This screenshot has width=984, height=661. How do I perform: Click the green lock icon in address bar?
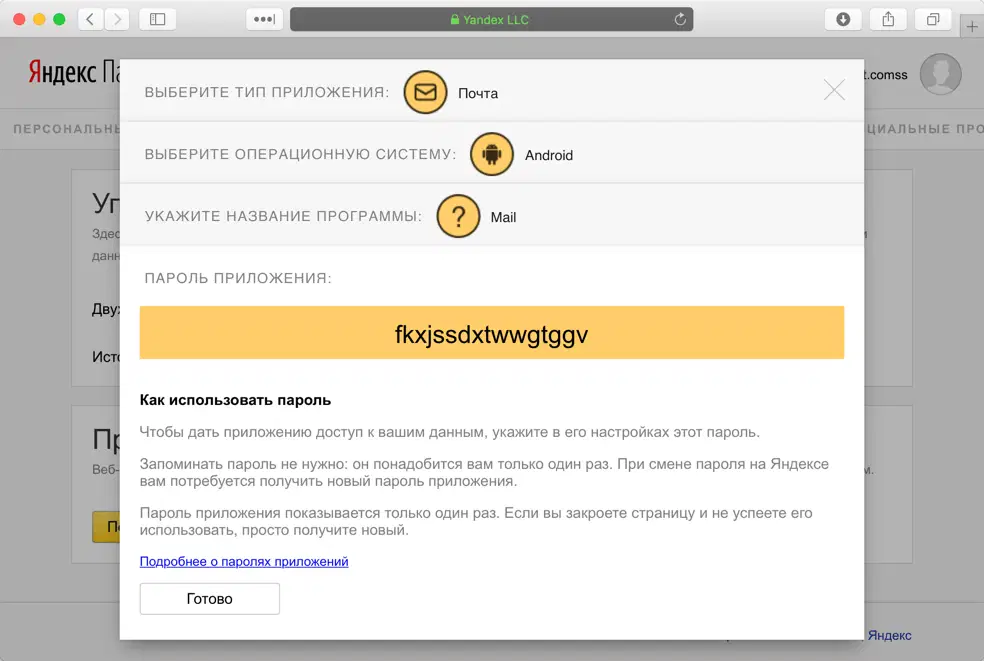point(454,19)
